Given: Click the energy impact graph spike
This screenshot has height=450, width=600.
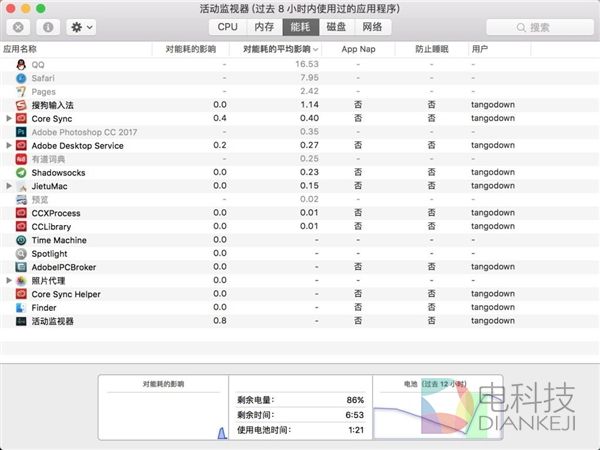Looking at the screenshot, I should click(222, 433).
